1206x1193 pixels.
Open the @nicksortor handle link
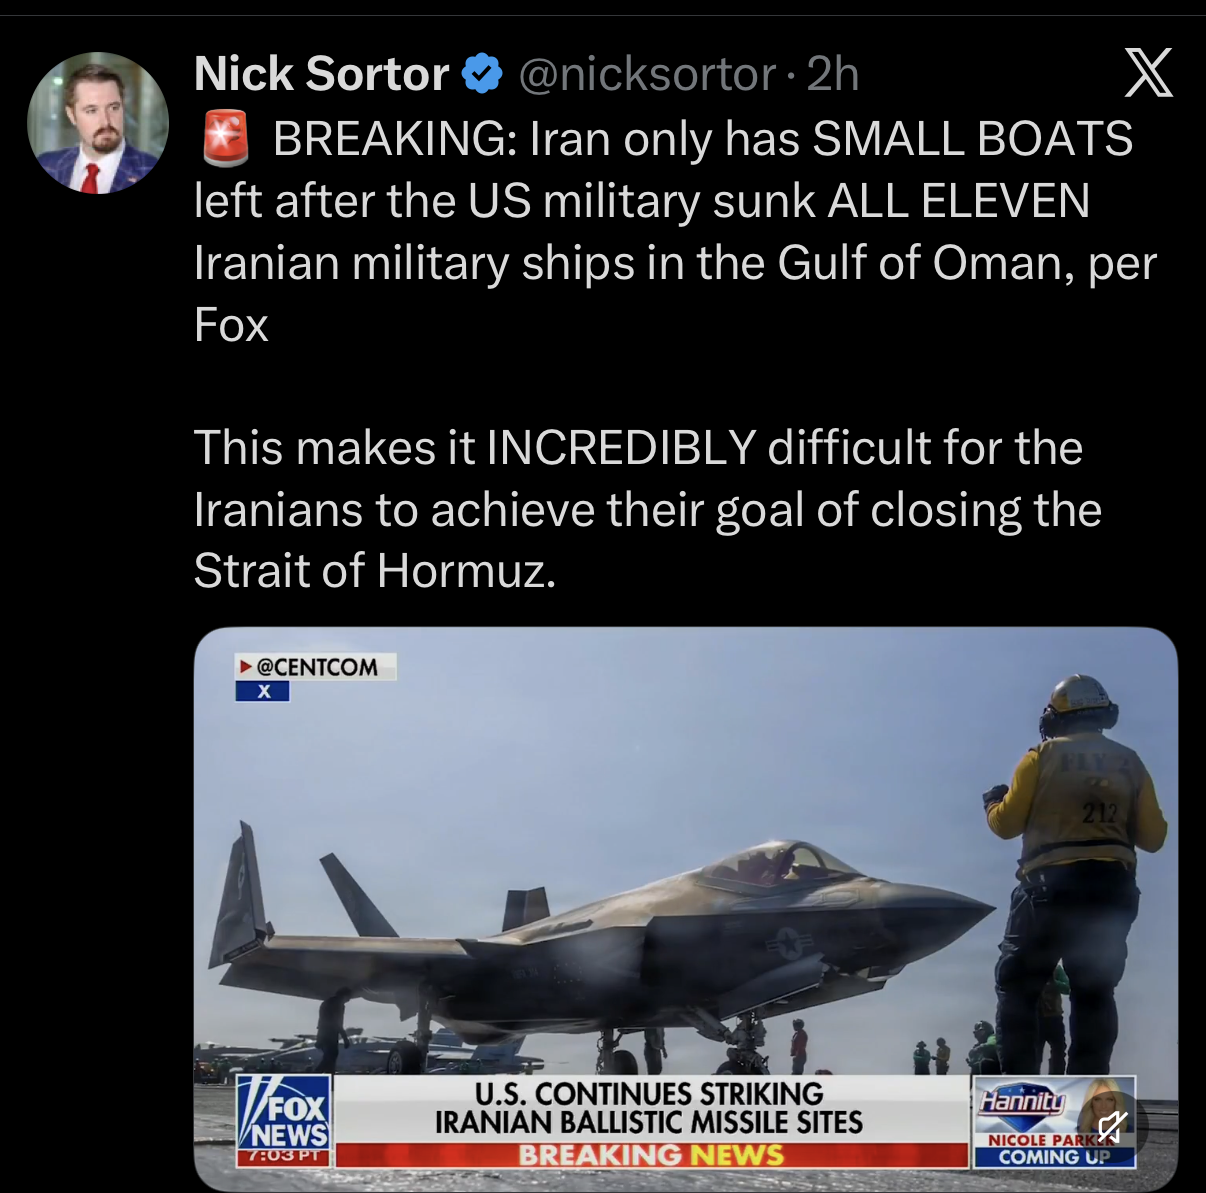(647, 74)
